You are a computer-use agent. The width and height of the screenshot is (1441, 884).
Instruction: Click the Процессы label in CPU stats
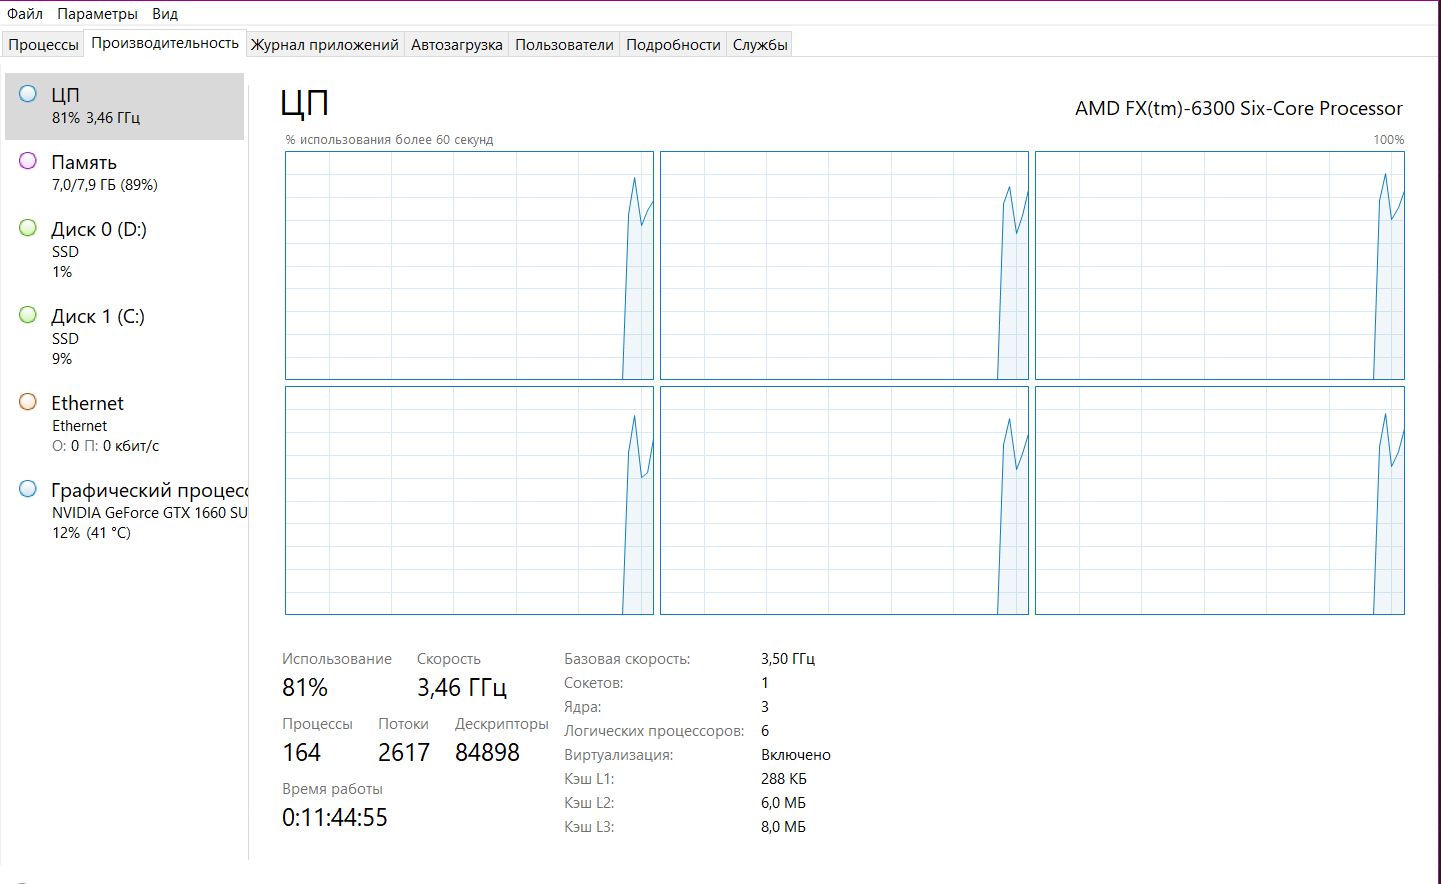(317, 724)
